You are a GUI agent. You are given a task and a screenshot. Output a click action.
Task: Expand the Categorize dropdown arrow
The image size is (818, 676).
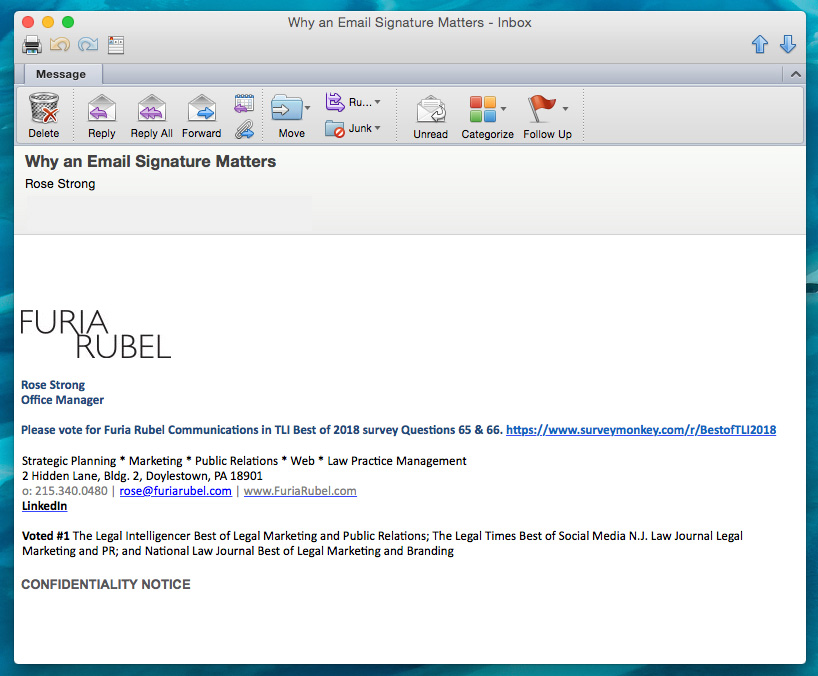coord(503,109)
